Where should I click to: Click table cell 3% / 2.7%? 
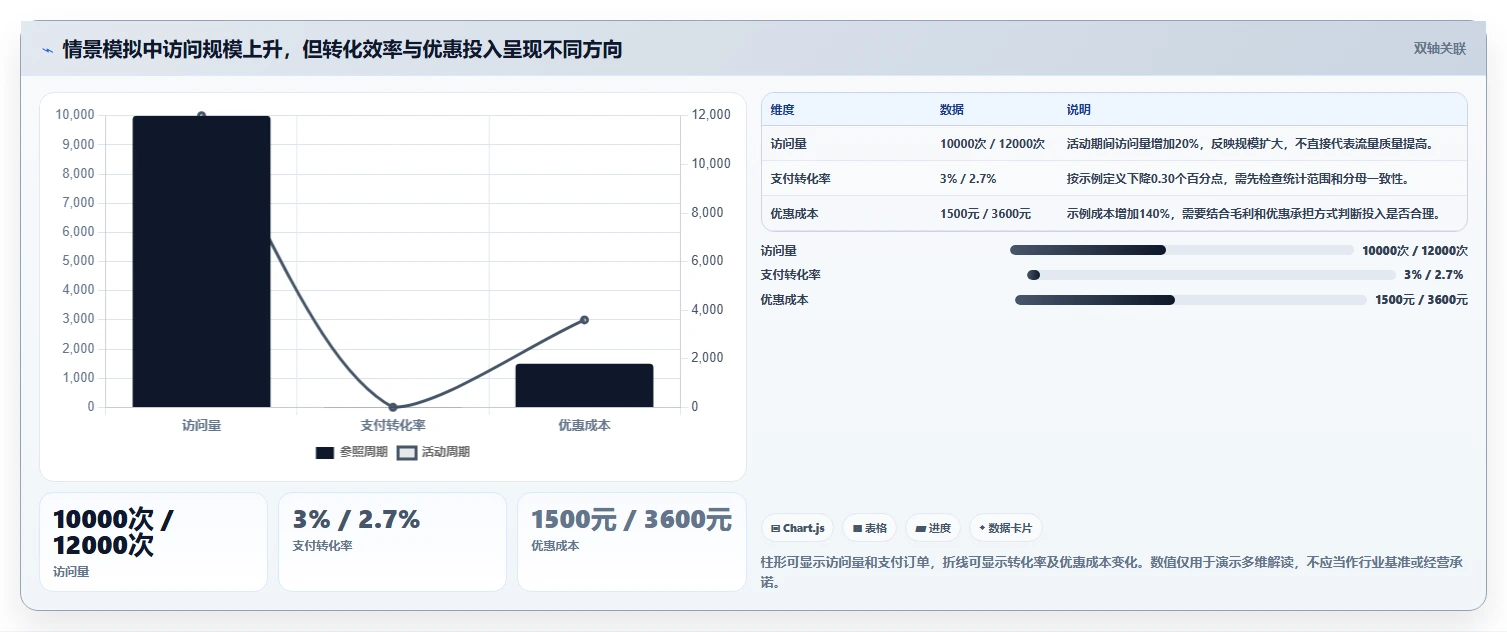[x=968, y=179]
